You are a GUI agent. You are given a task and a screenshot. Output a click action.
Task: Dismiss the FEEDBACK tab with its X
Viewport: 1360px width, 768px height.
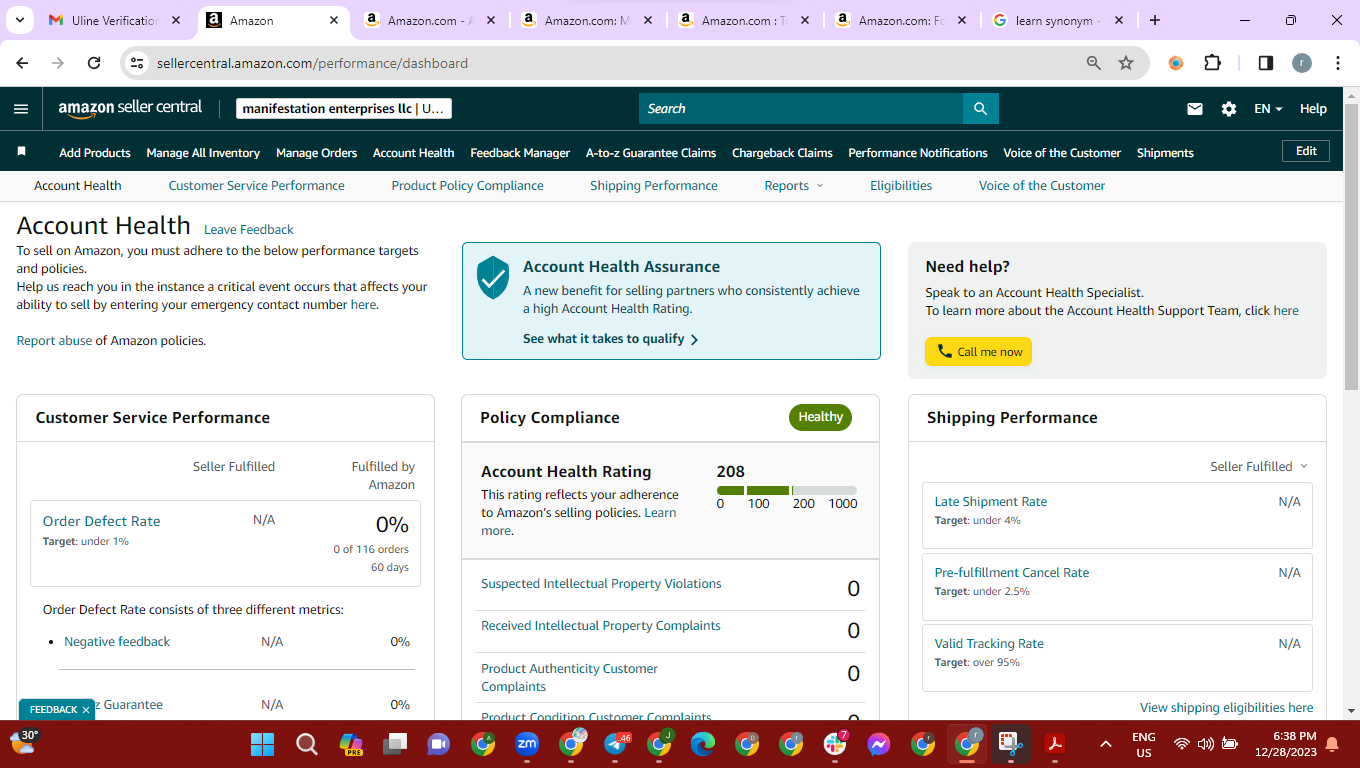click(86, 710)
